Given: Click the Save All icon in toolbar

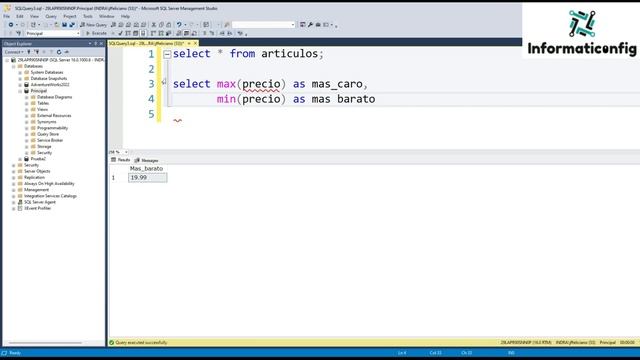Looking at the screenshot, I should tap(72, 25).
